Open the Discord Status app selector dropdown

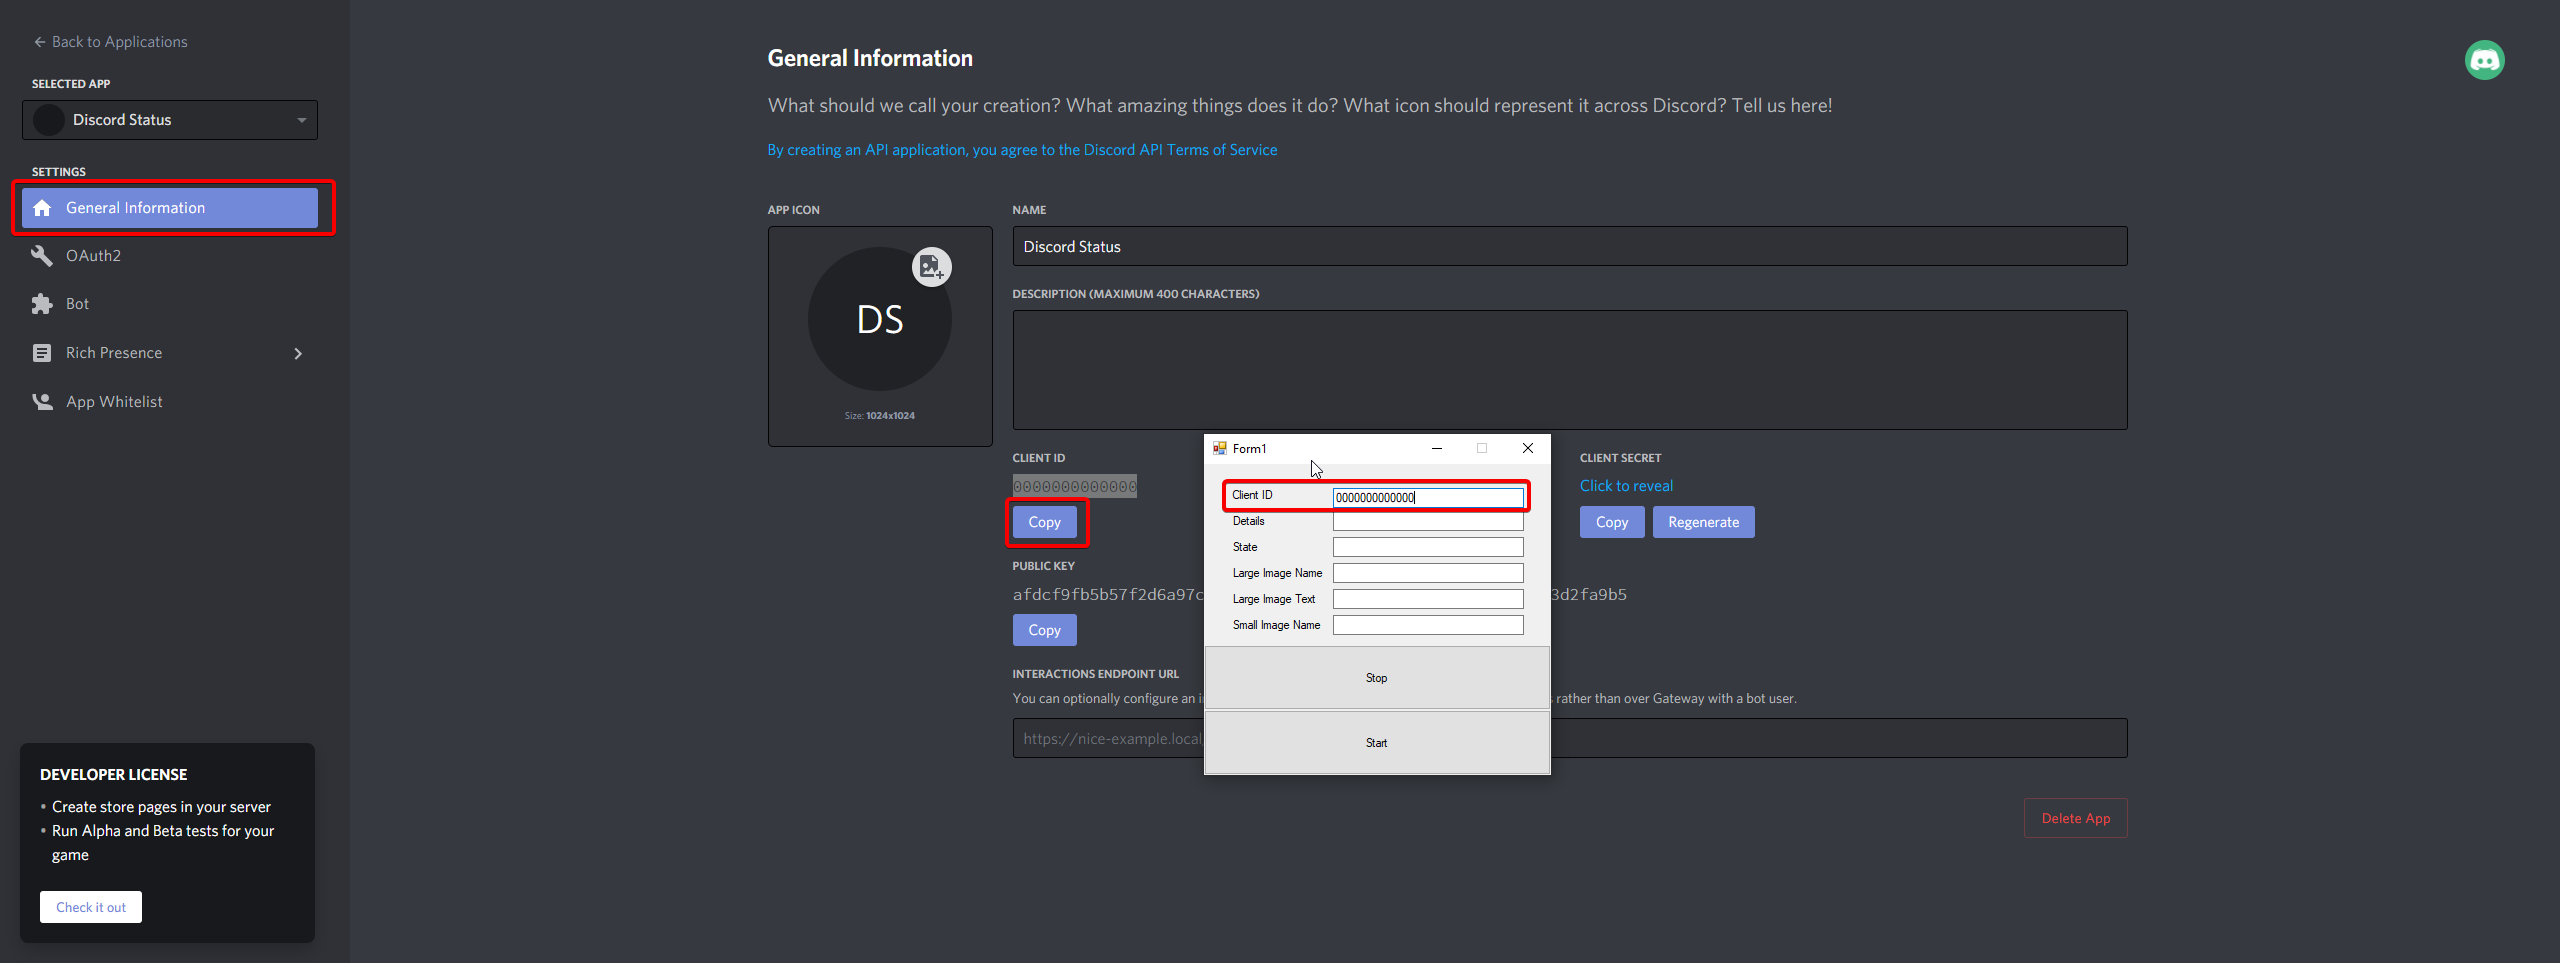[170, 120]
